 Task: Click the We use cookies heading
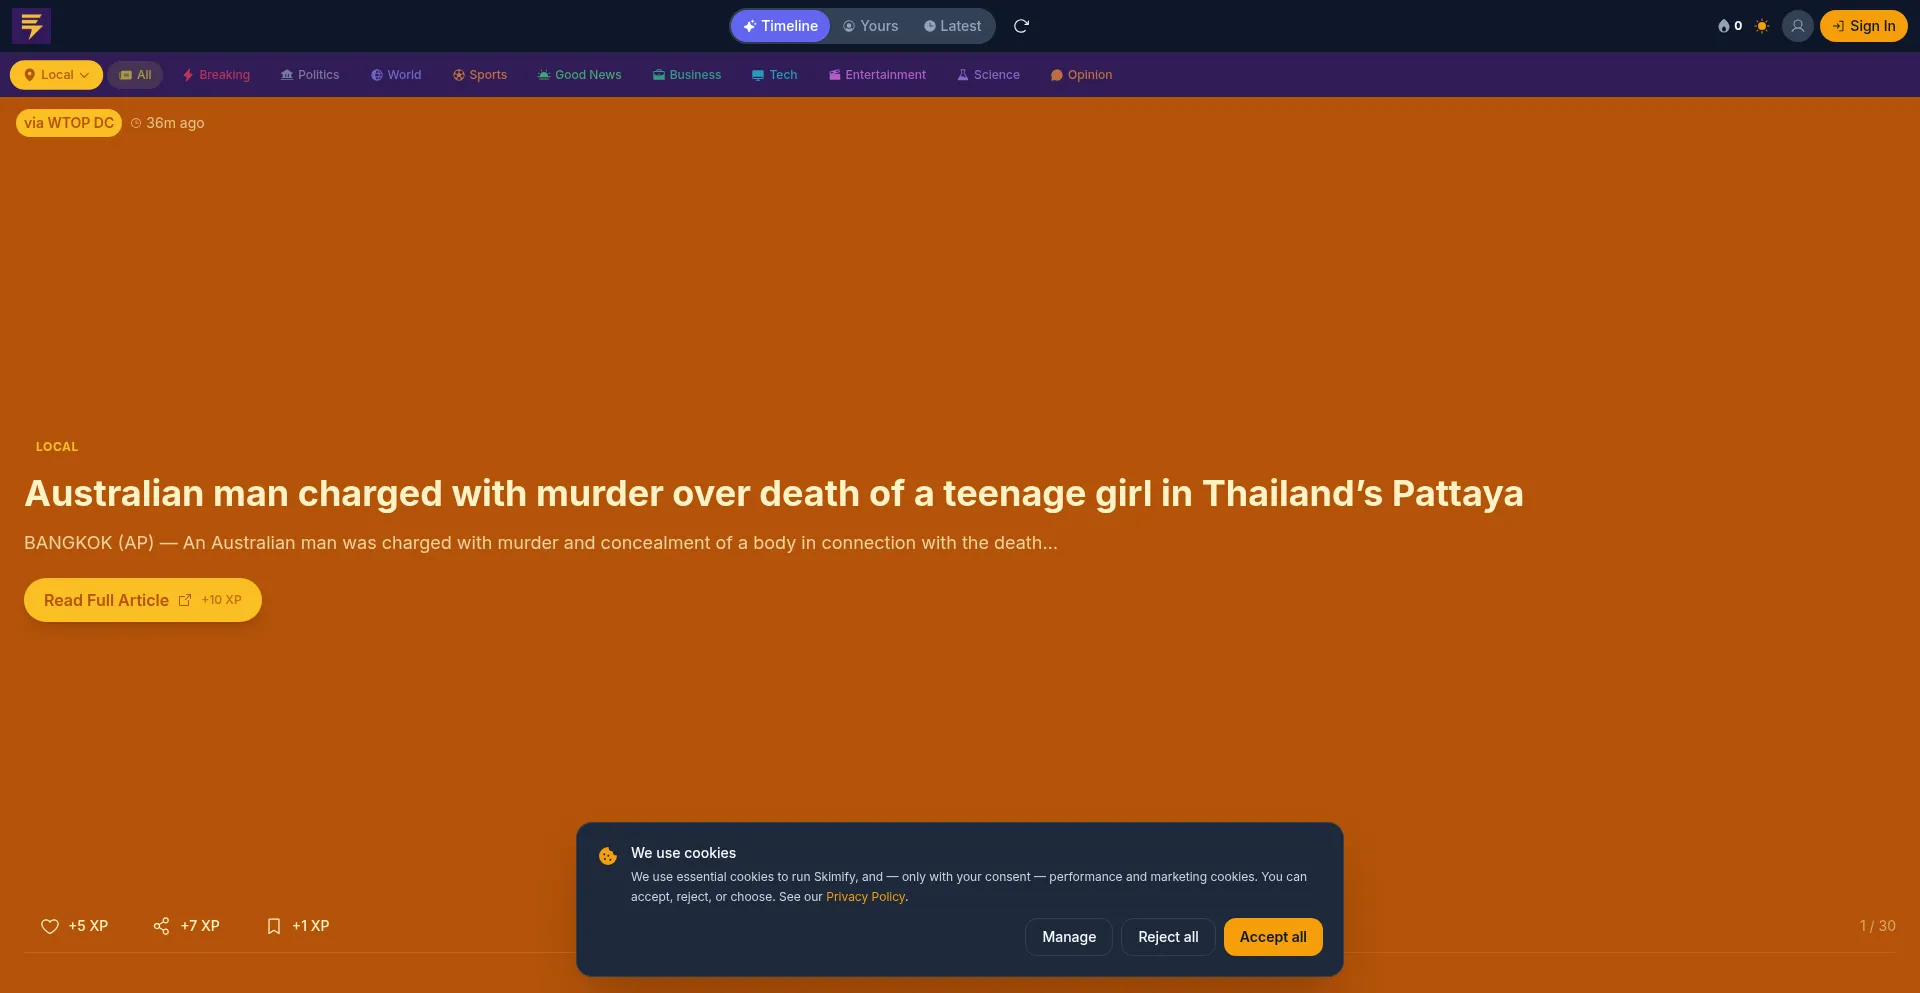click(683, 853)
